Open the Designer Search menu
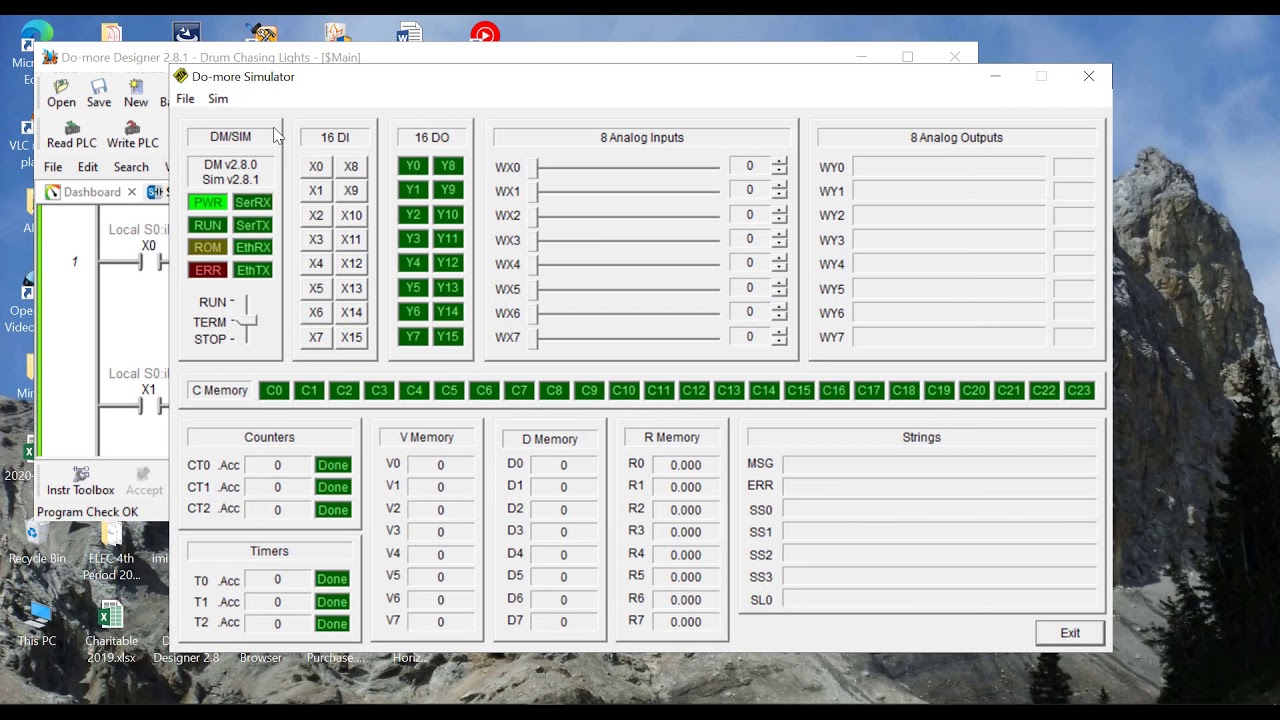Viewport: 1280px width, 720px height. pyautogui.click(x=131, y=167)
